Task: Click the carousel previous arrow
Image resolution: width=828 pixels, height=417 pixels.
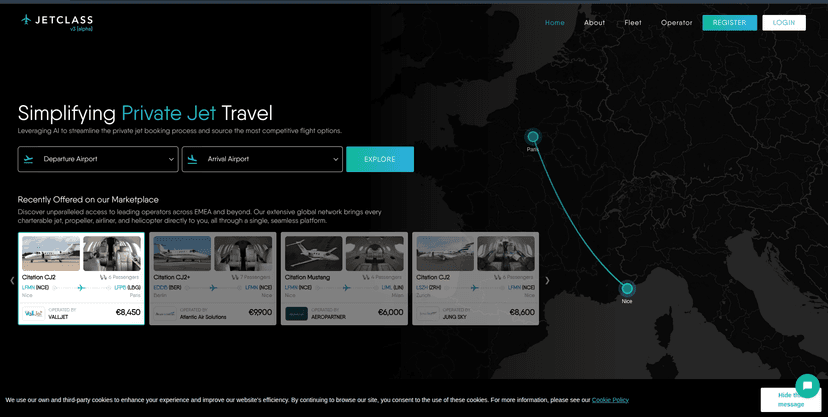Action: pos(12,281)
